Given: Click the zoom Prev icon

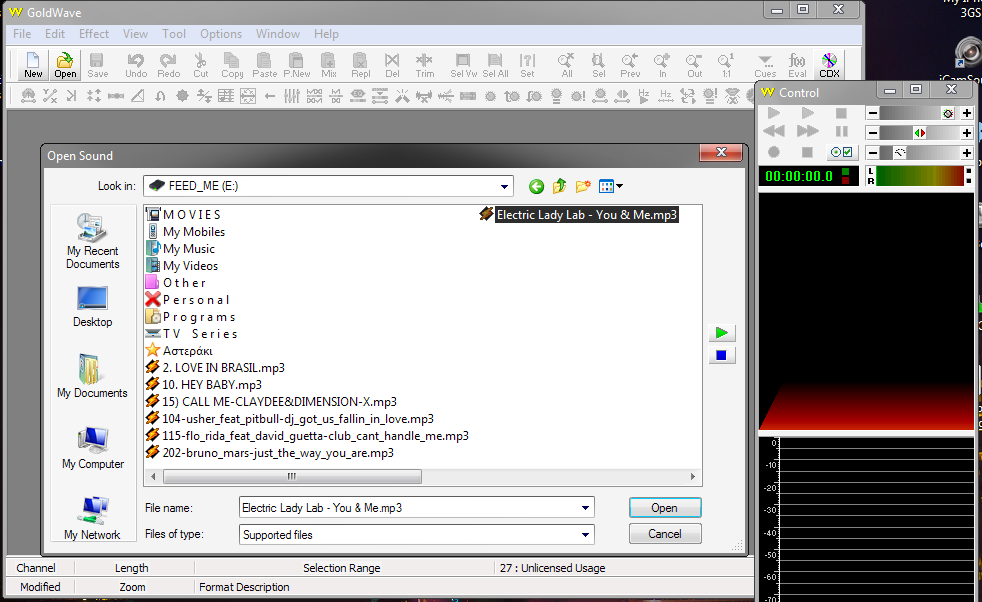Looking at the screenshot, I should (630, 65).
